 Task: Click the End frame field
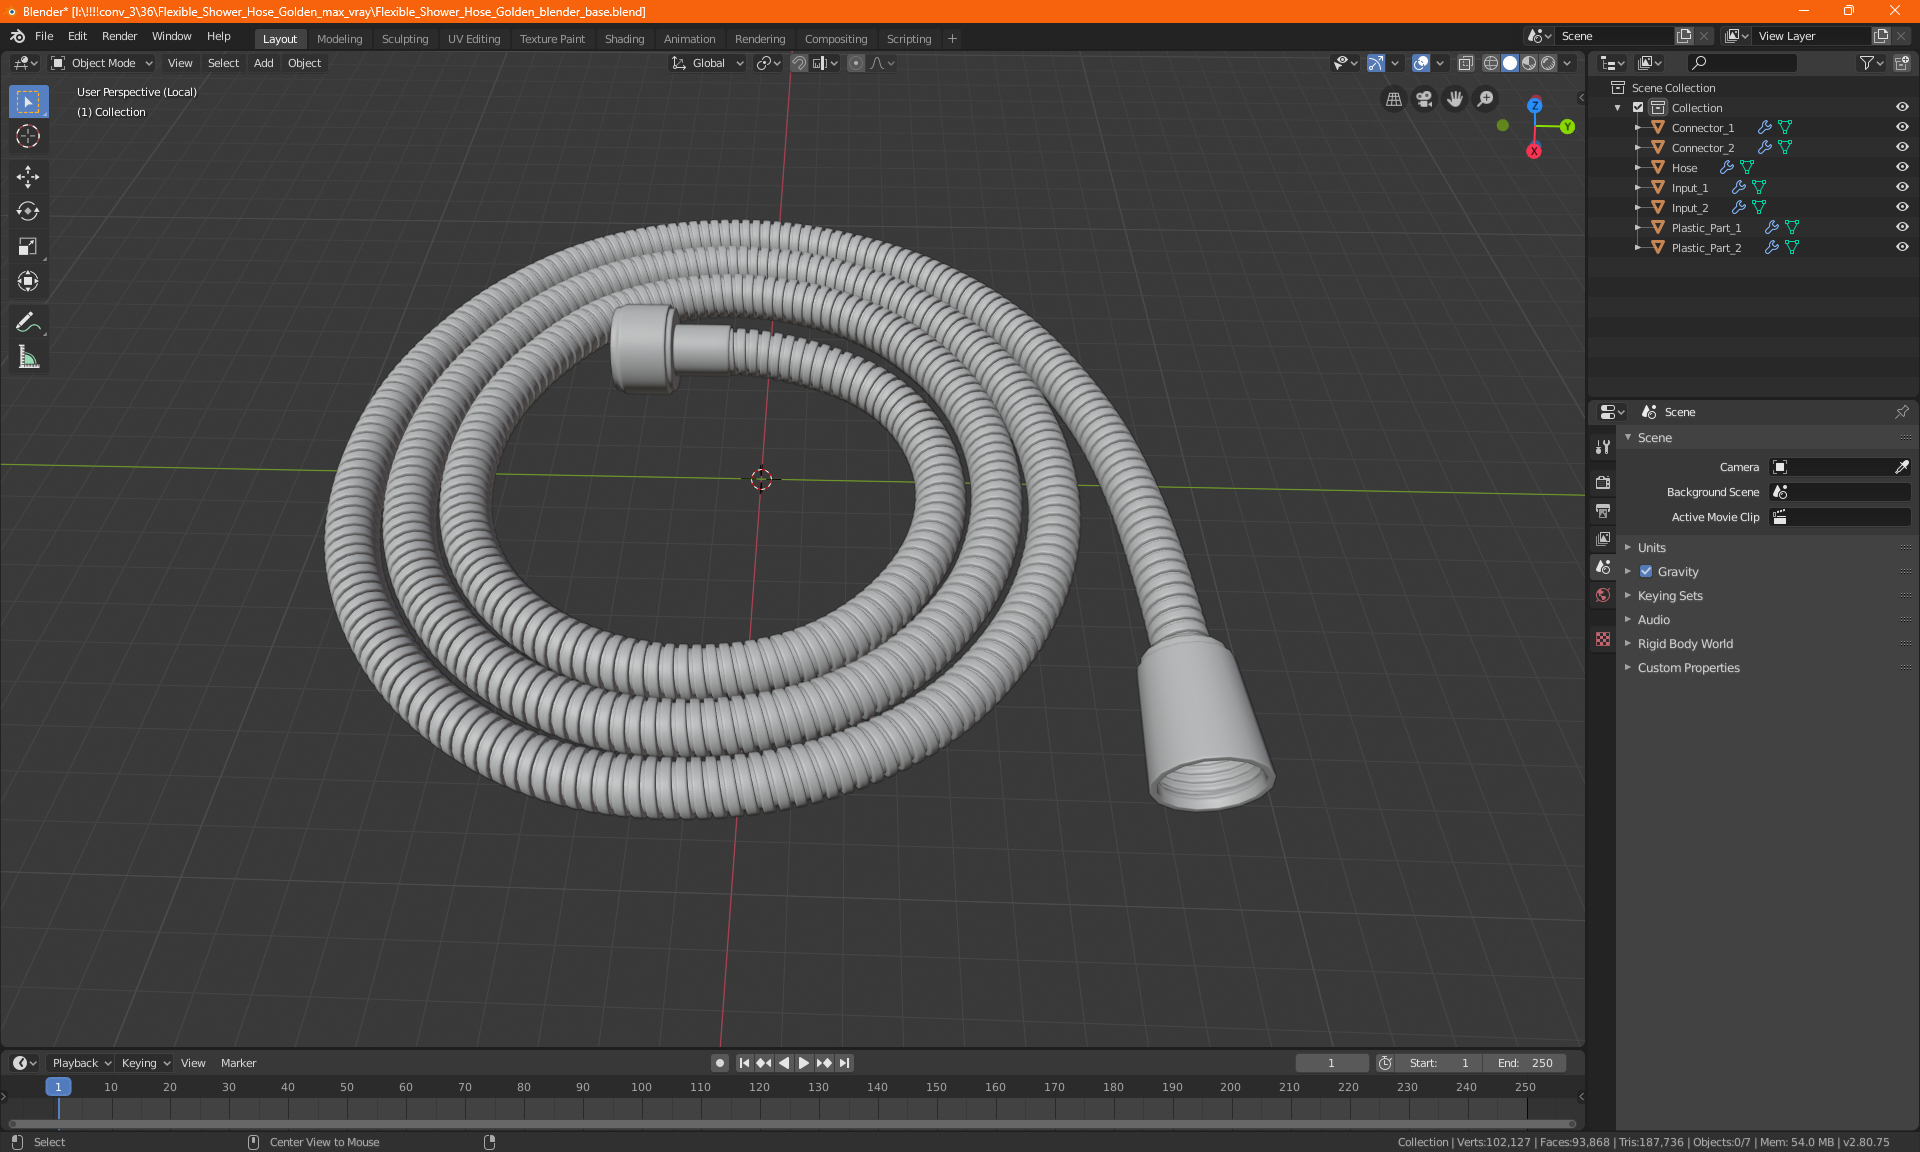click(x=1525, y=1063)
